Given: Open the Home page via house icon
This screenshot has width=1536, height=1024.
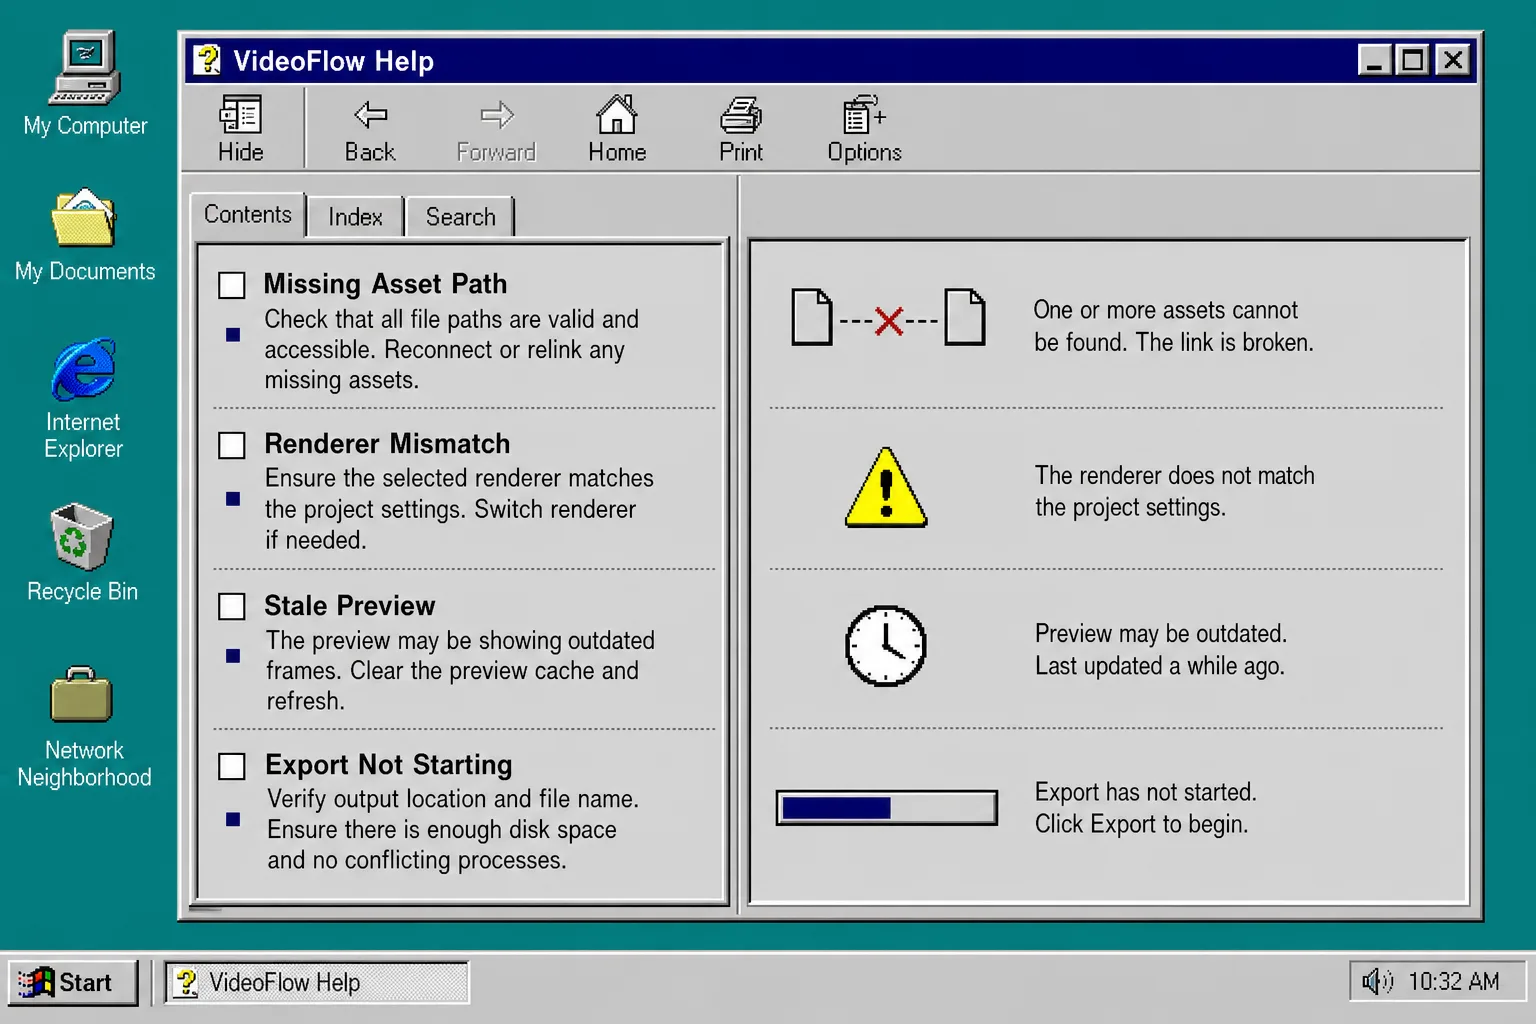Looking at the screenshot, I should click(617, 115).
